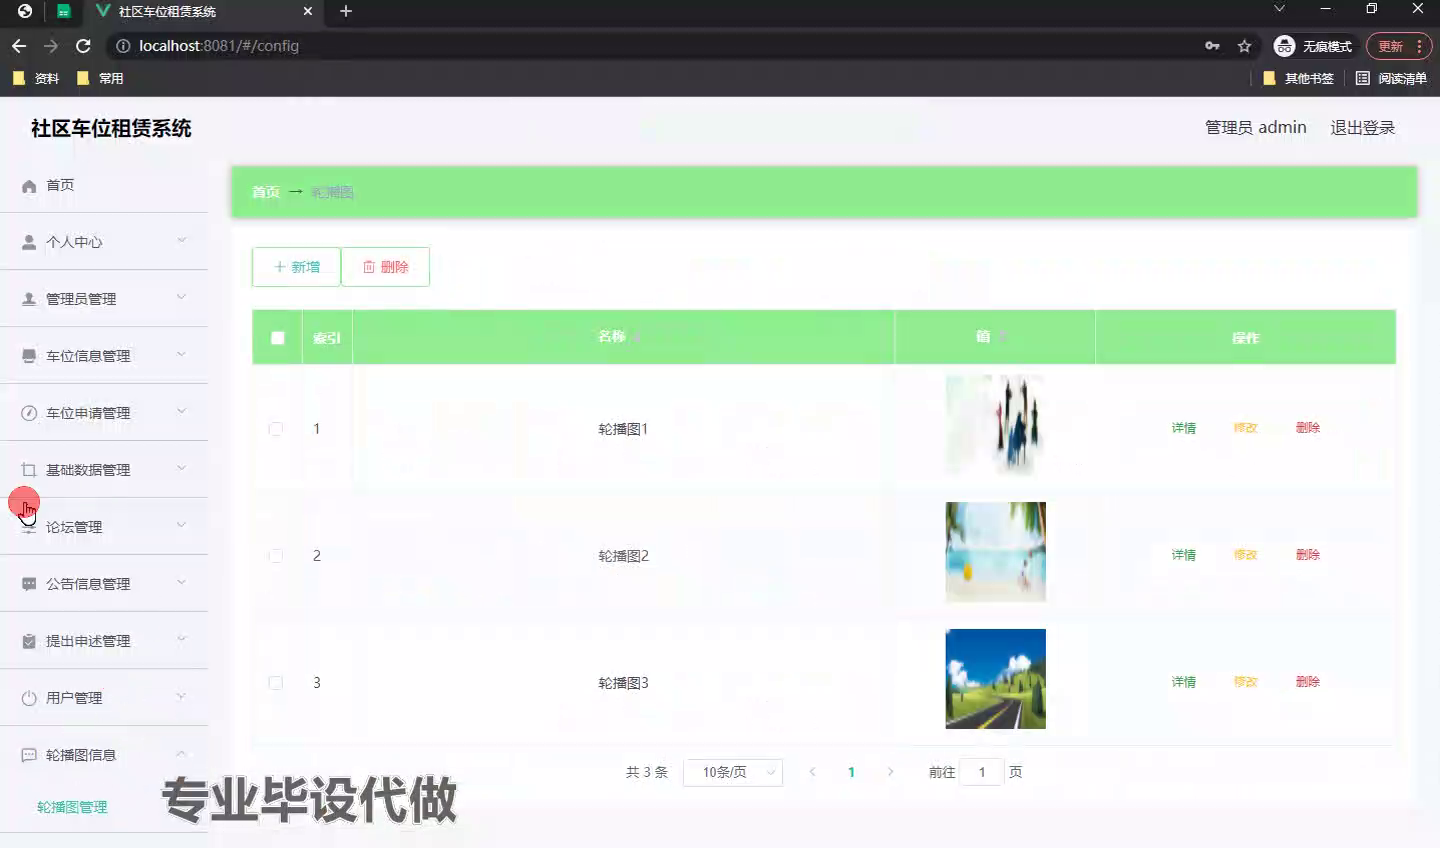Click the person icon for 个人中心
The image size is (1440, 848).
click(29, 243)
